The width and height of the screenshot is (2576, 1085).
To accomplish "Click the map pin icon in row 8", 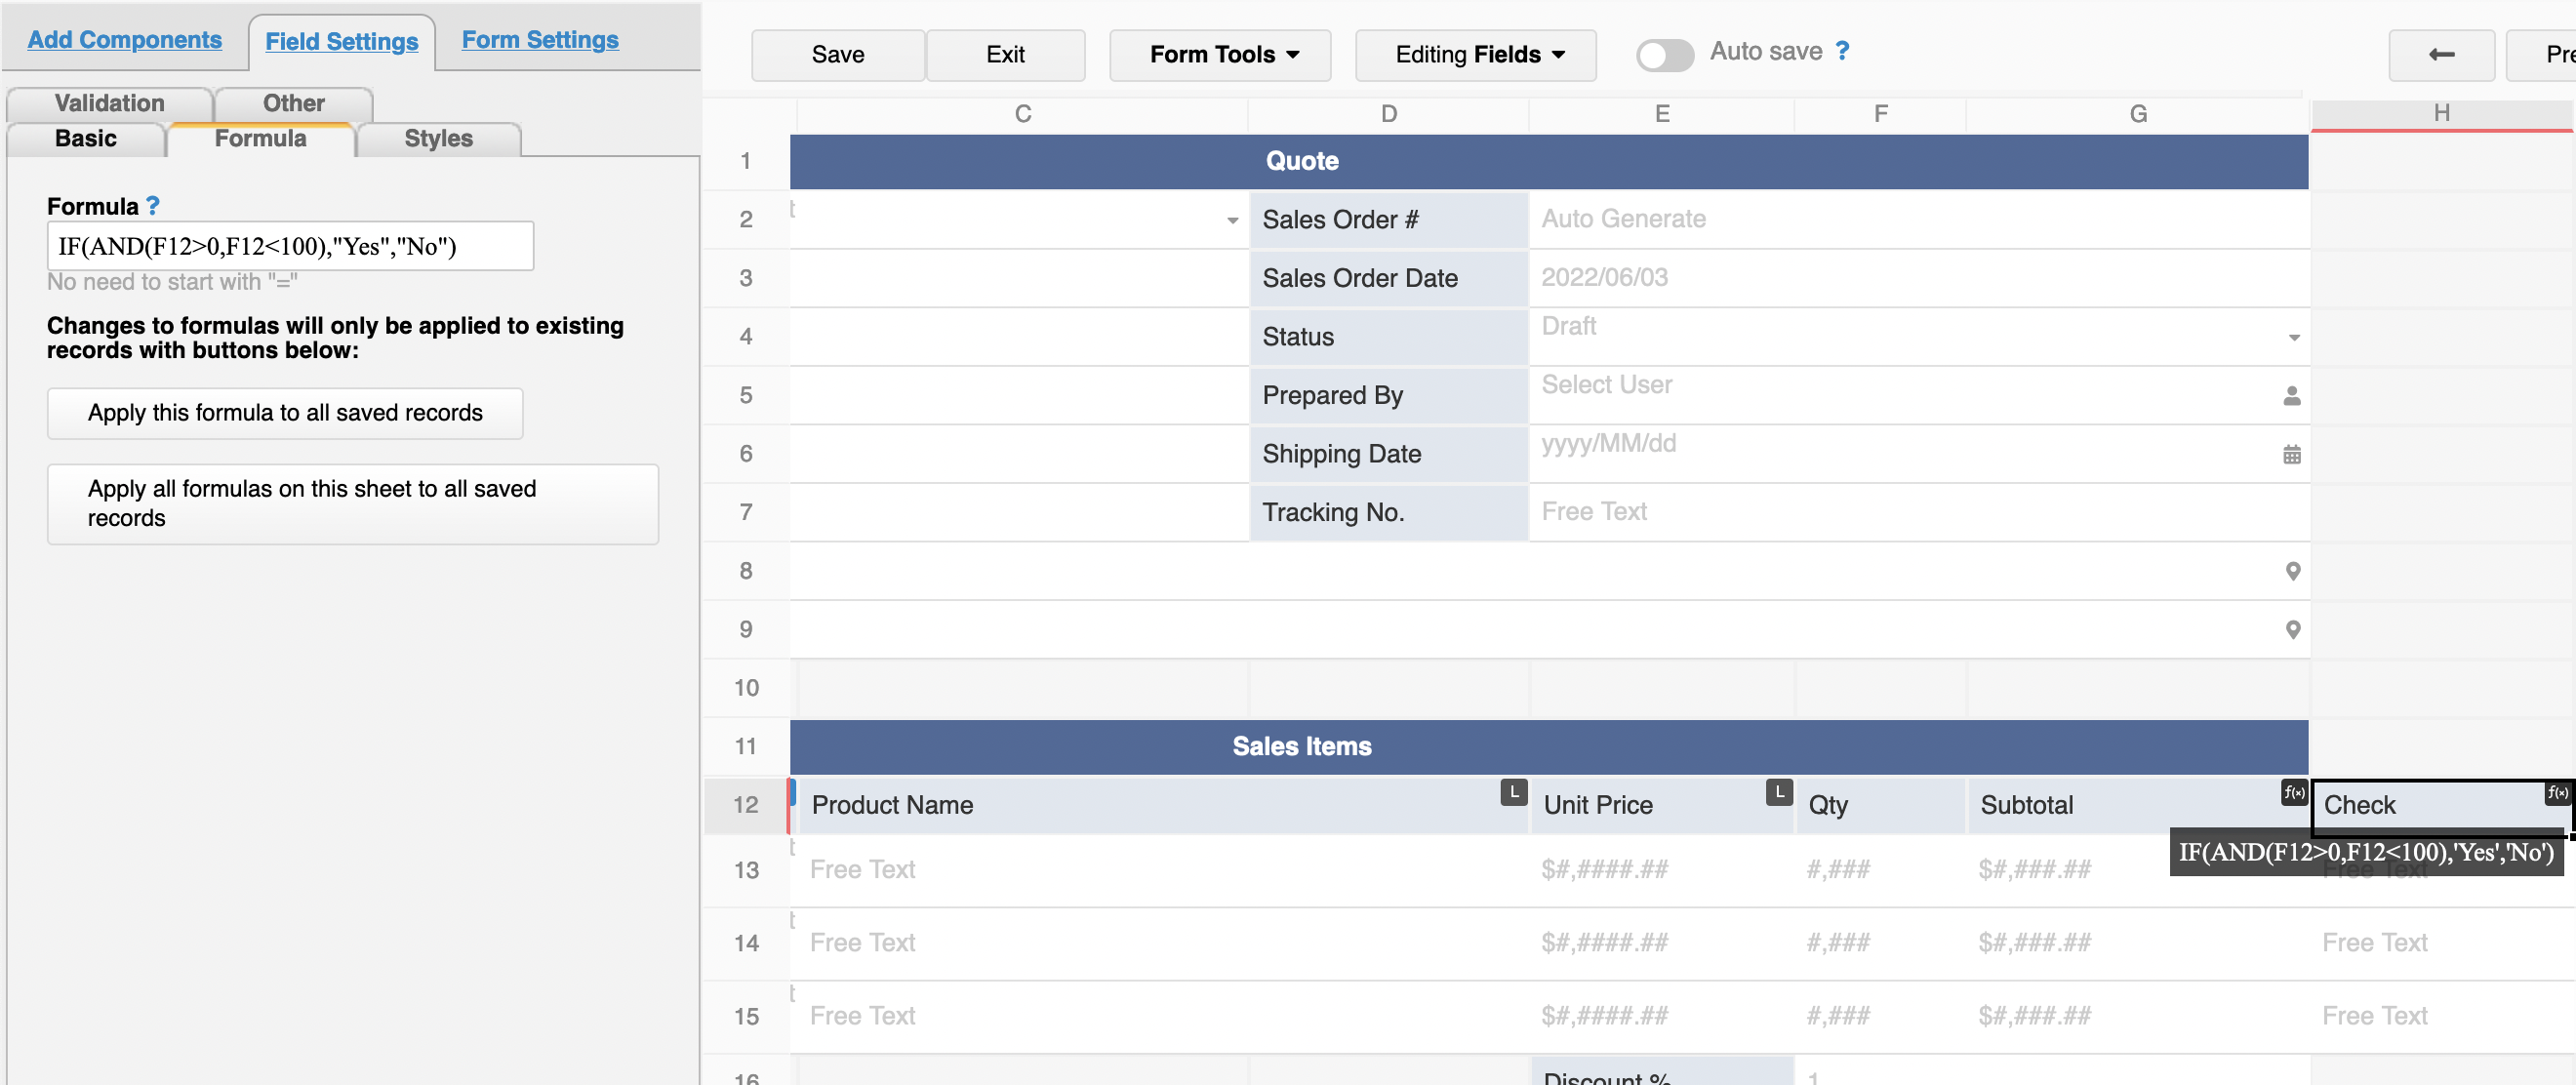I will pos(2292,571).
